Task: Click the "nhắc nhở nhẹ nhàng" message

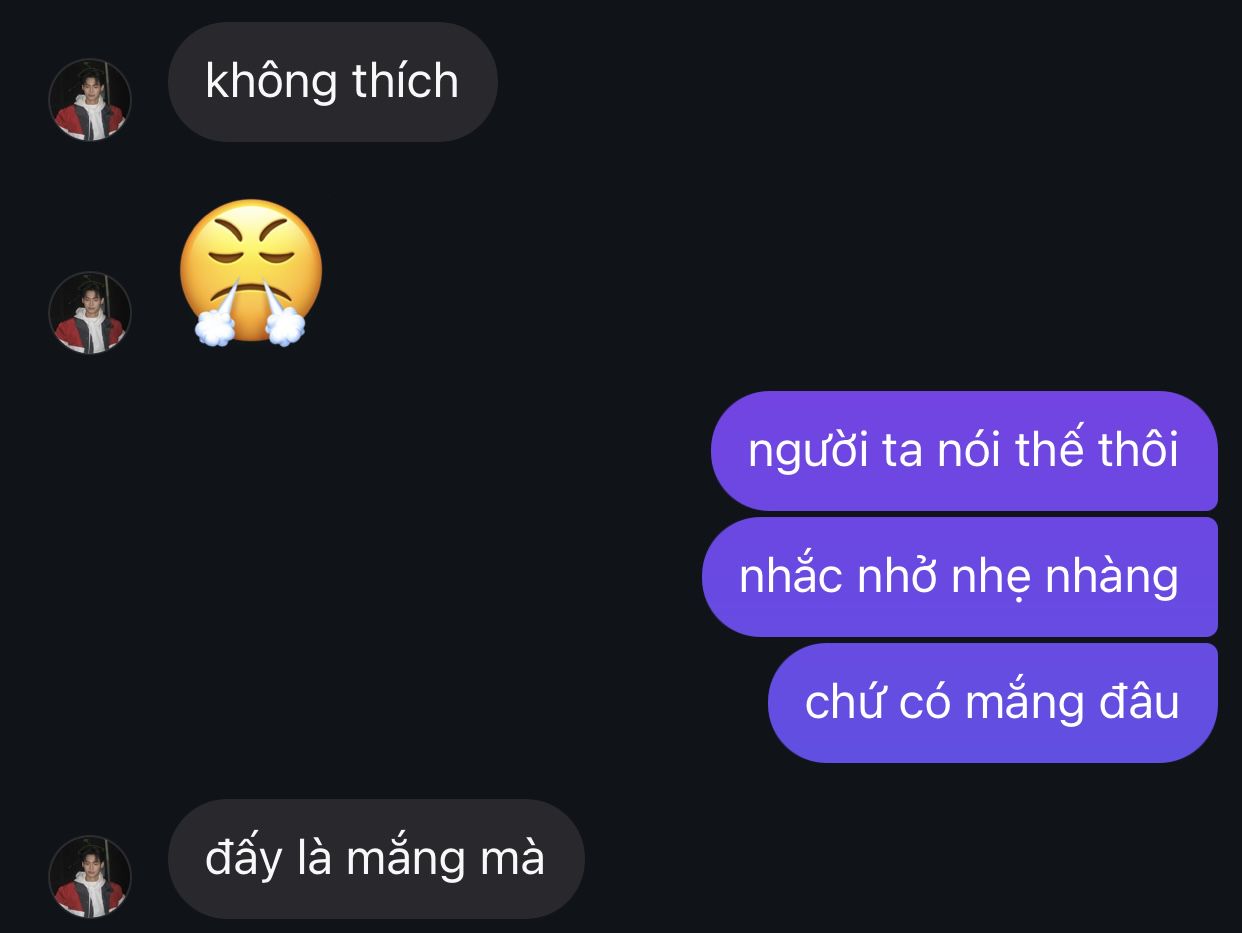Action: (960, 577)
